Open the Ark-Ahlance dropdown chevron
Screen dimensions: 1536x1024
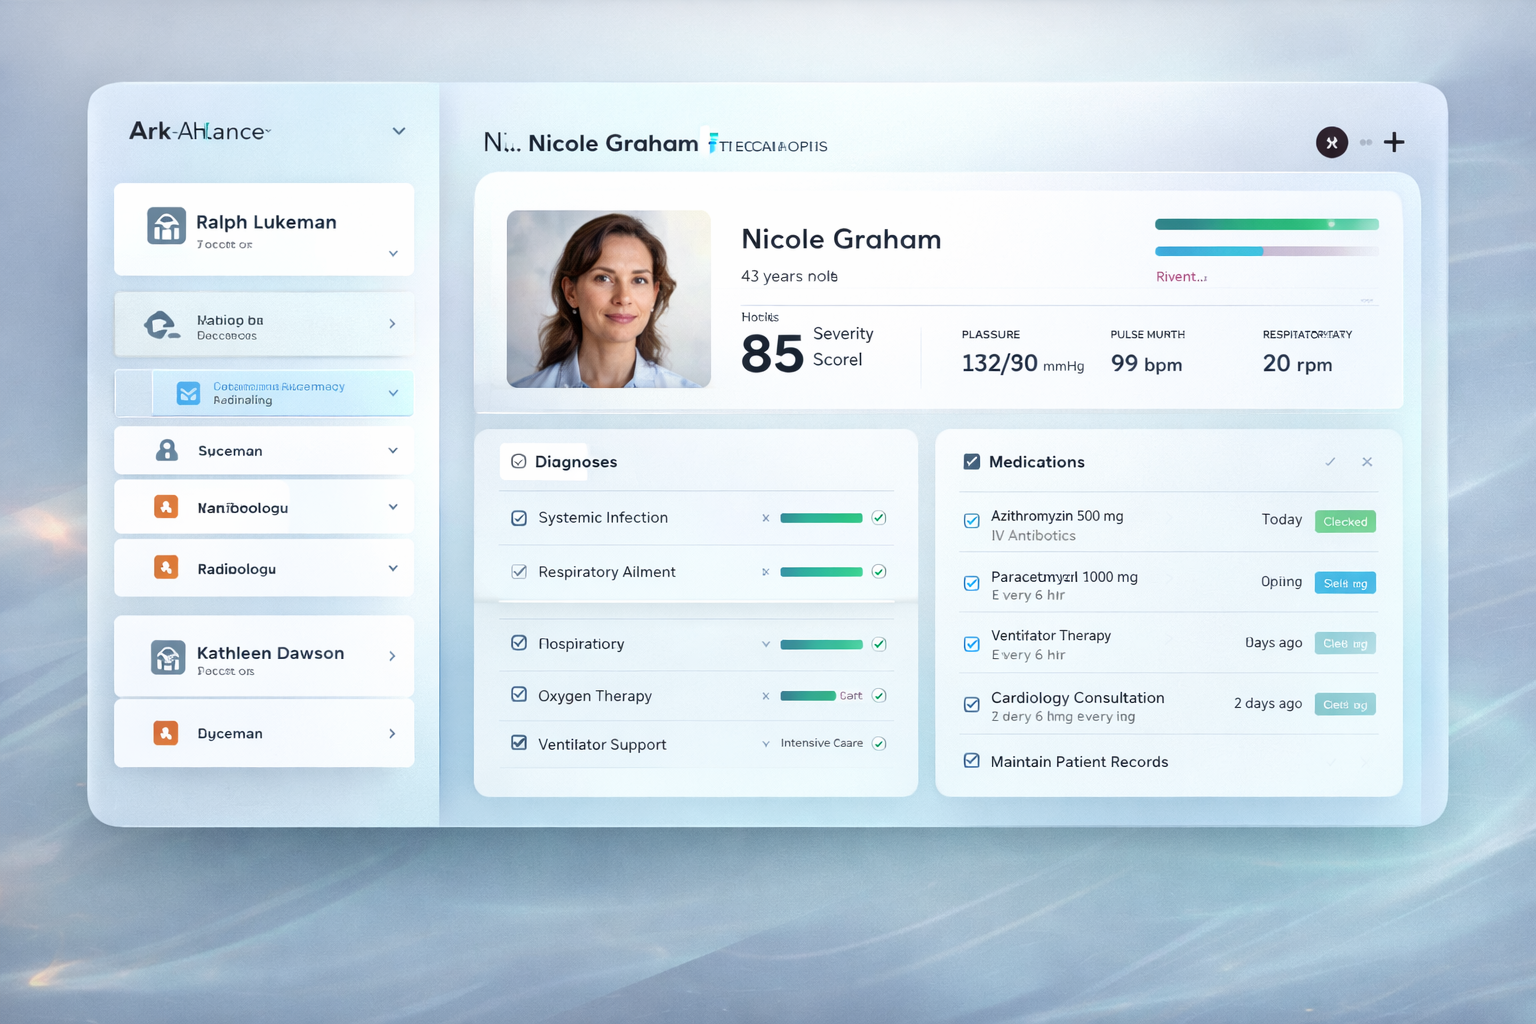click(399, 131)
